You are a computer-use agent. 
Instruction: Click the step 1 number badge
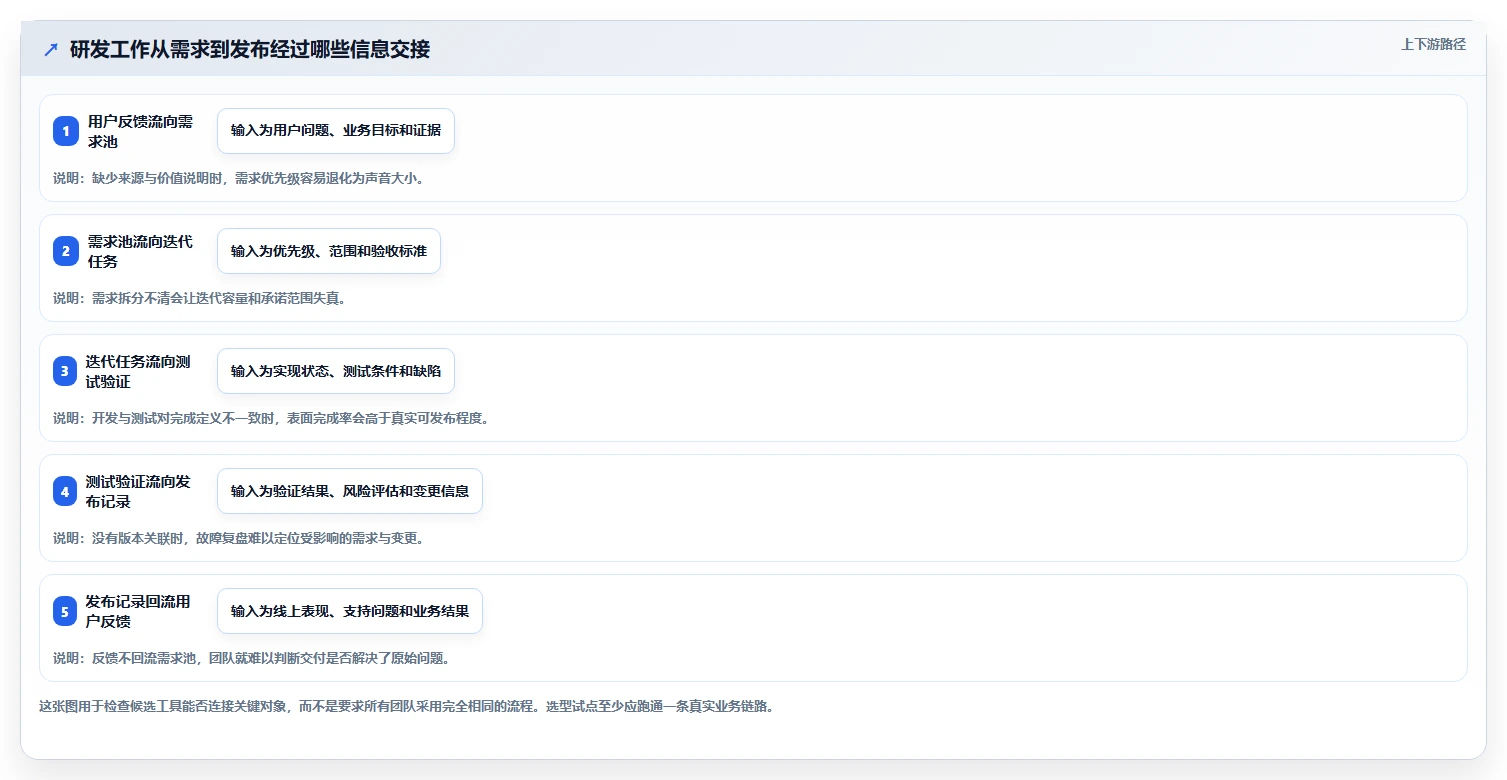(x=66, y=131)
